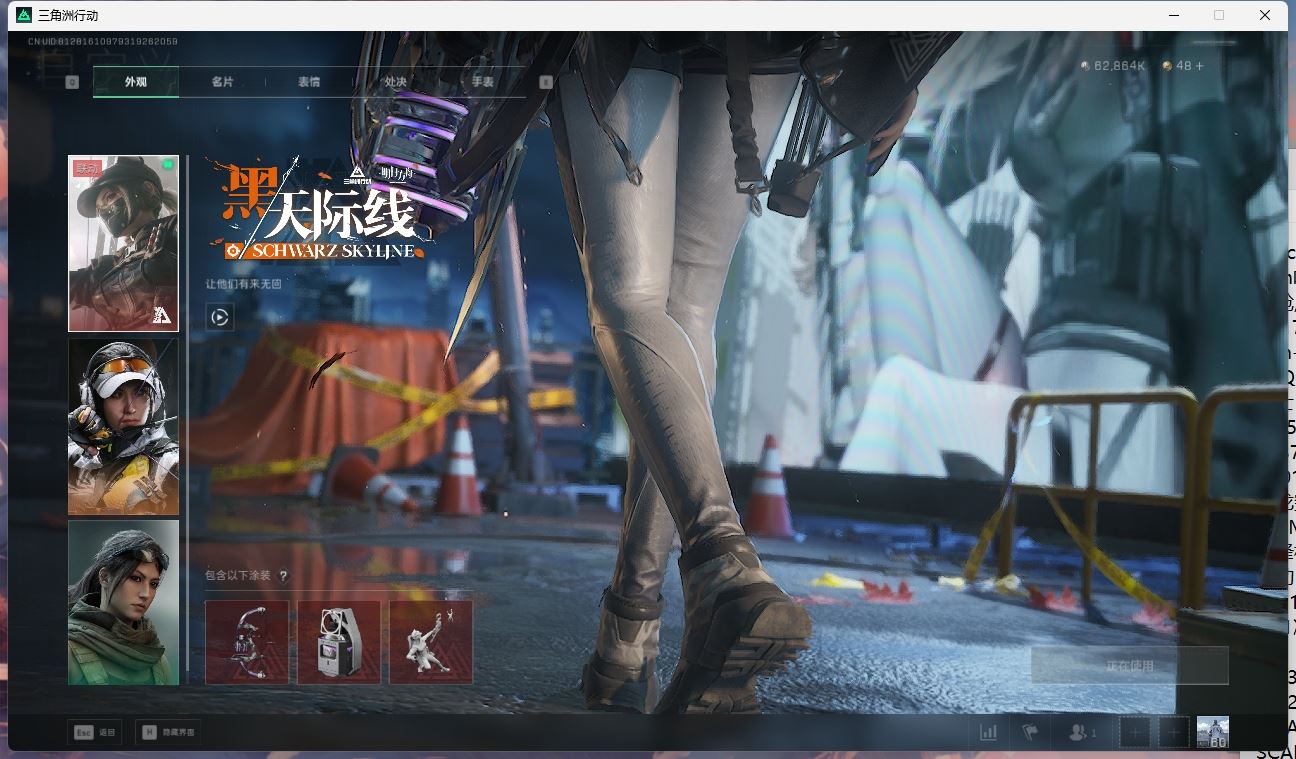Viewport: 1296px width, 759px height.
Task: Add teammate in first empty plus slot
Action: coord(1134,732)
